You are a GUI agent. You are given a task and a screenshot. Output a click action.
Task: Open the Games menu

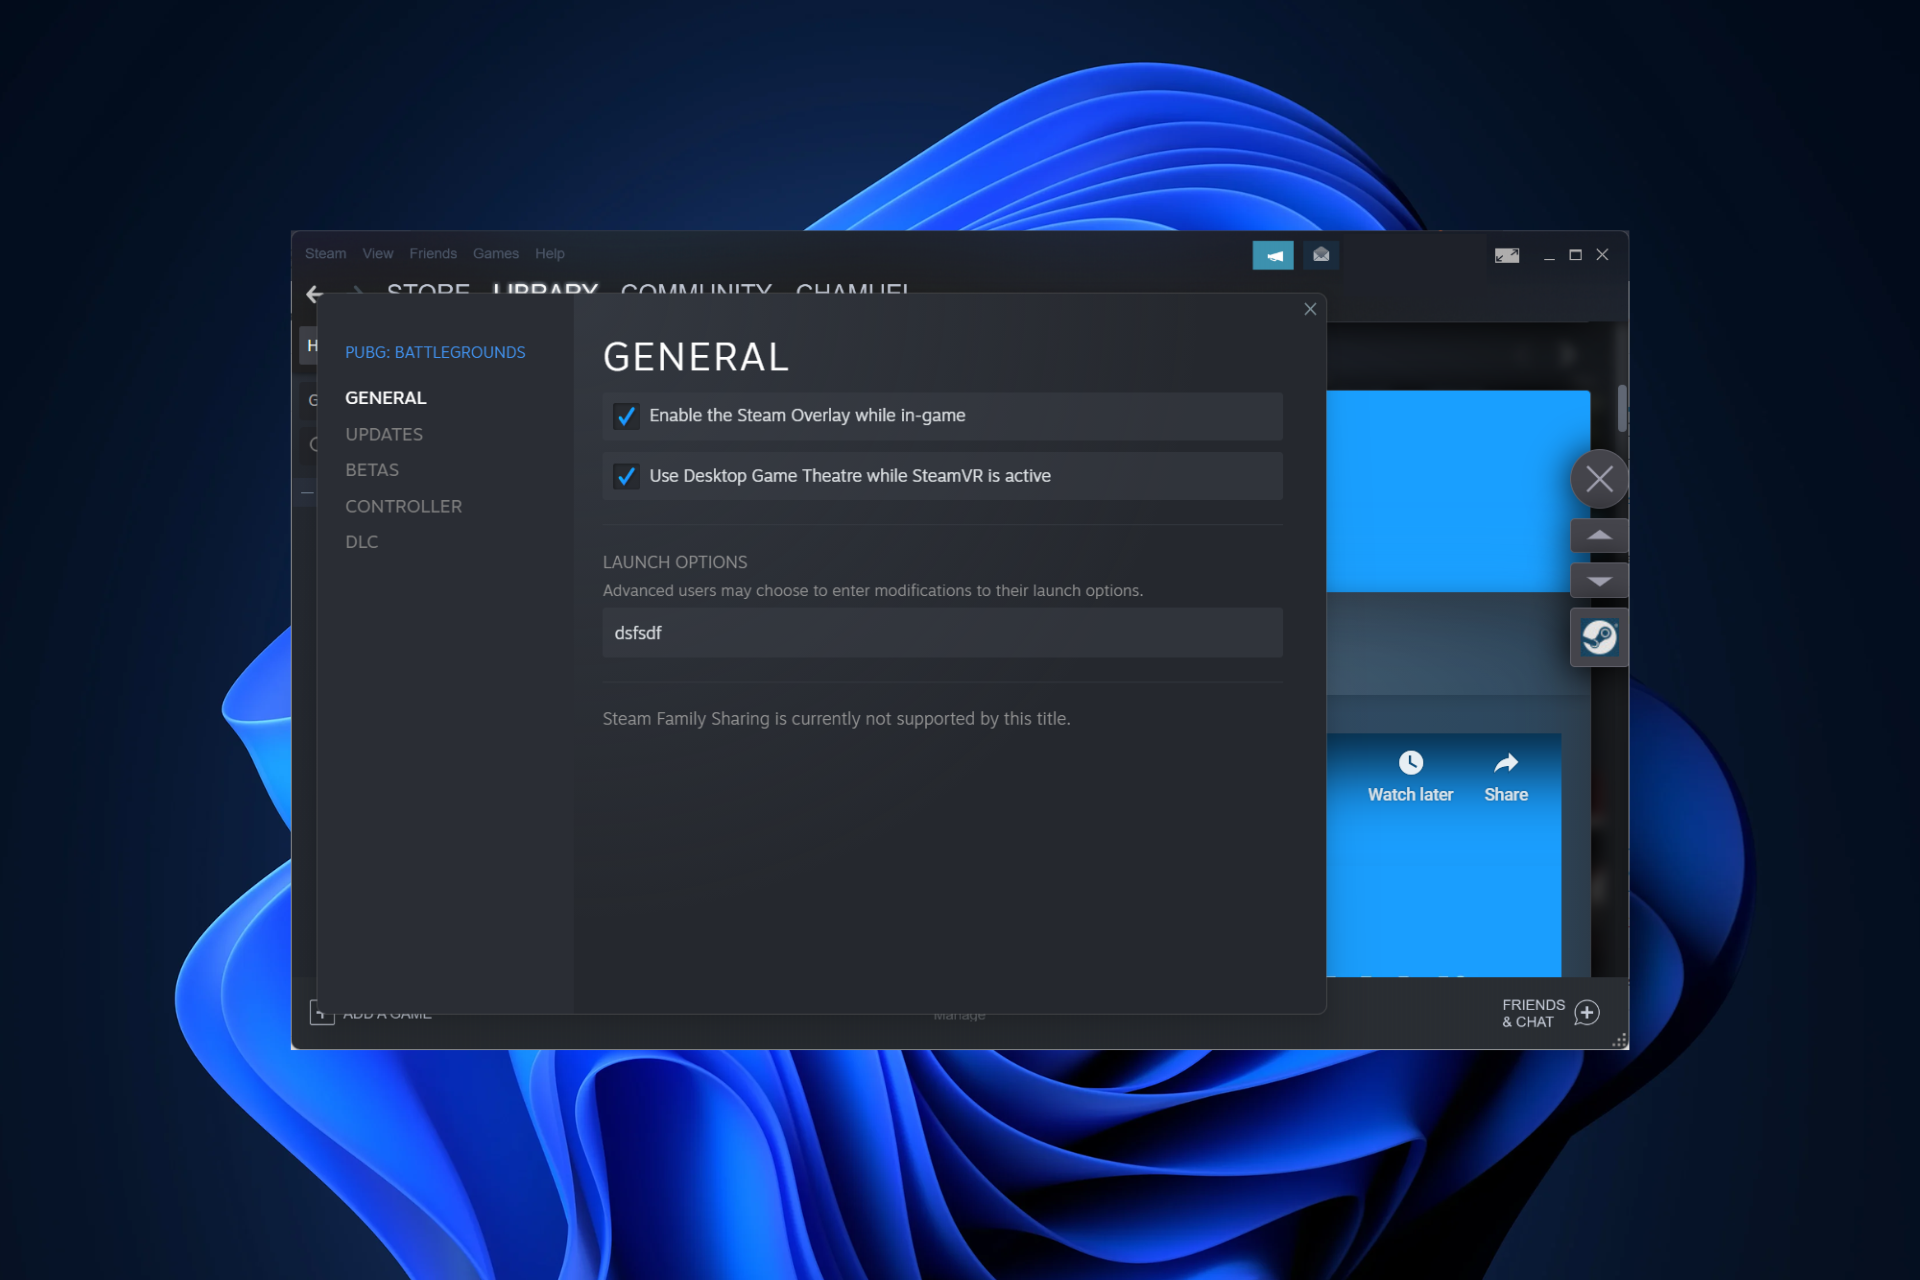click(496, 254)
